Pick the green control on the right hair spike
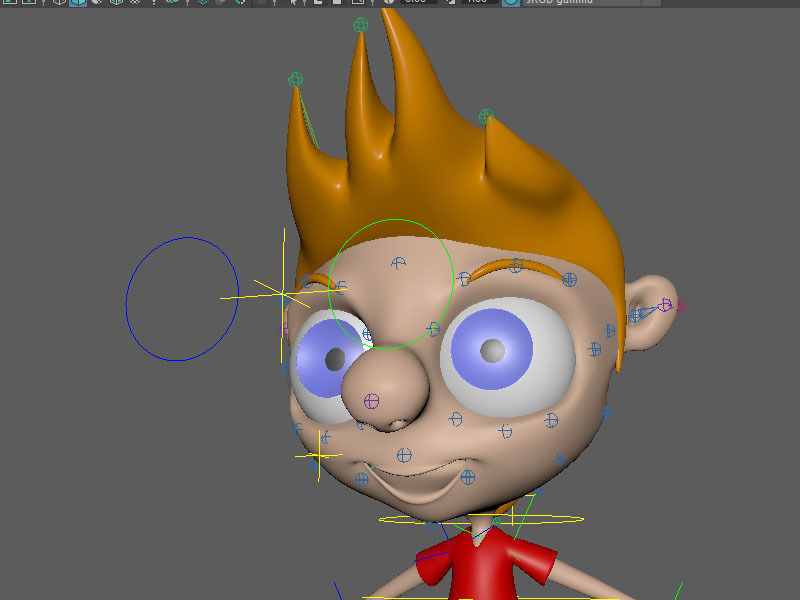The image size is (800, 600). click(x=486, y=116)
